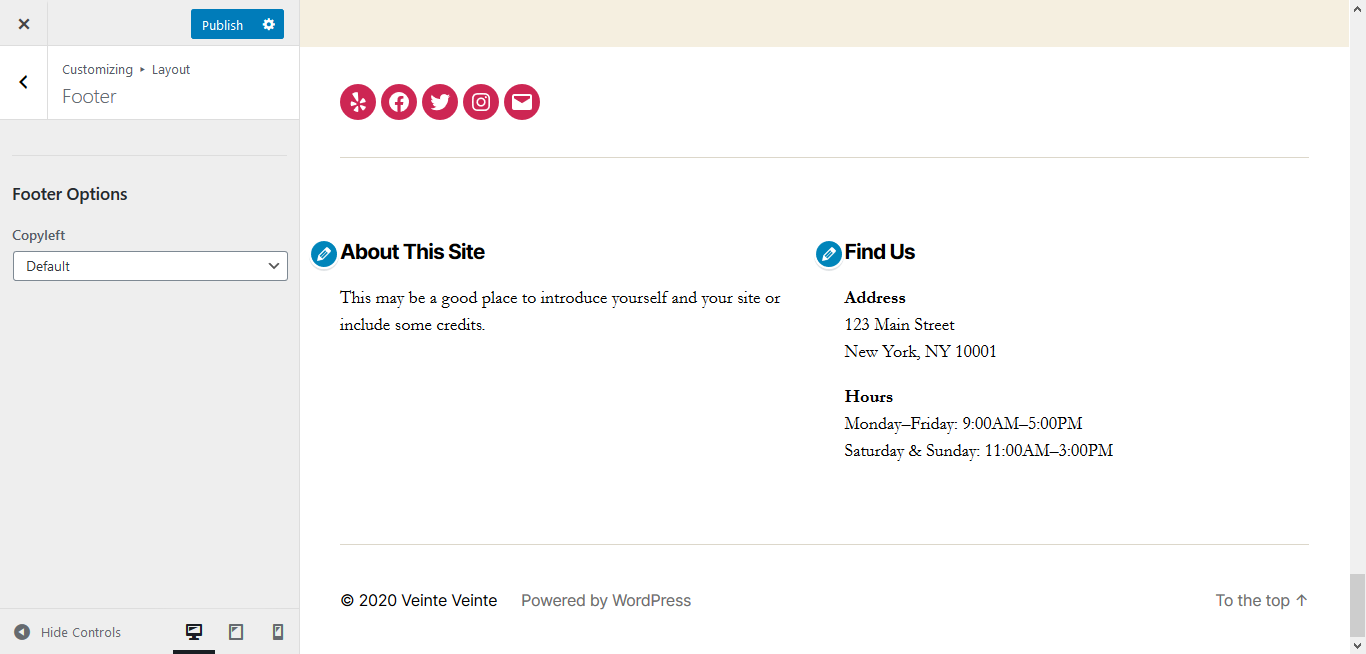Click the Yelp social icon
Image resolution: width=1366 pixels, height=654 pixels.
pos(358,102)
